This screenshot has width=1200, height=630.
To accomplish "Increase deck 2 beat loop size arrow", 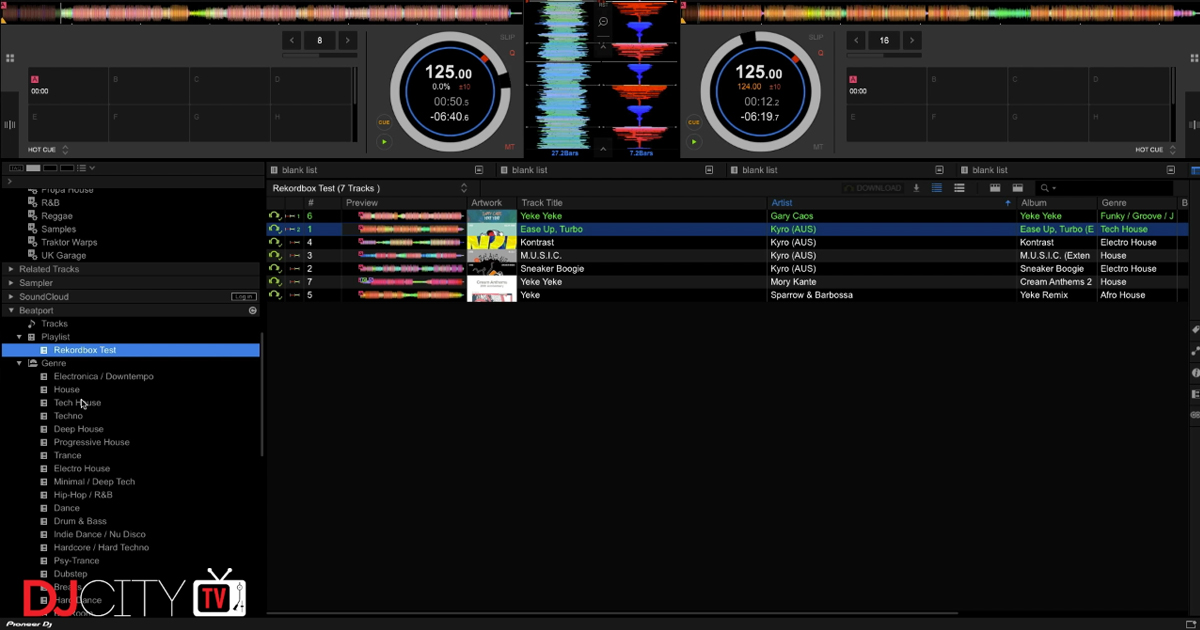I will coord(911,41).
